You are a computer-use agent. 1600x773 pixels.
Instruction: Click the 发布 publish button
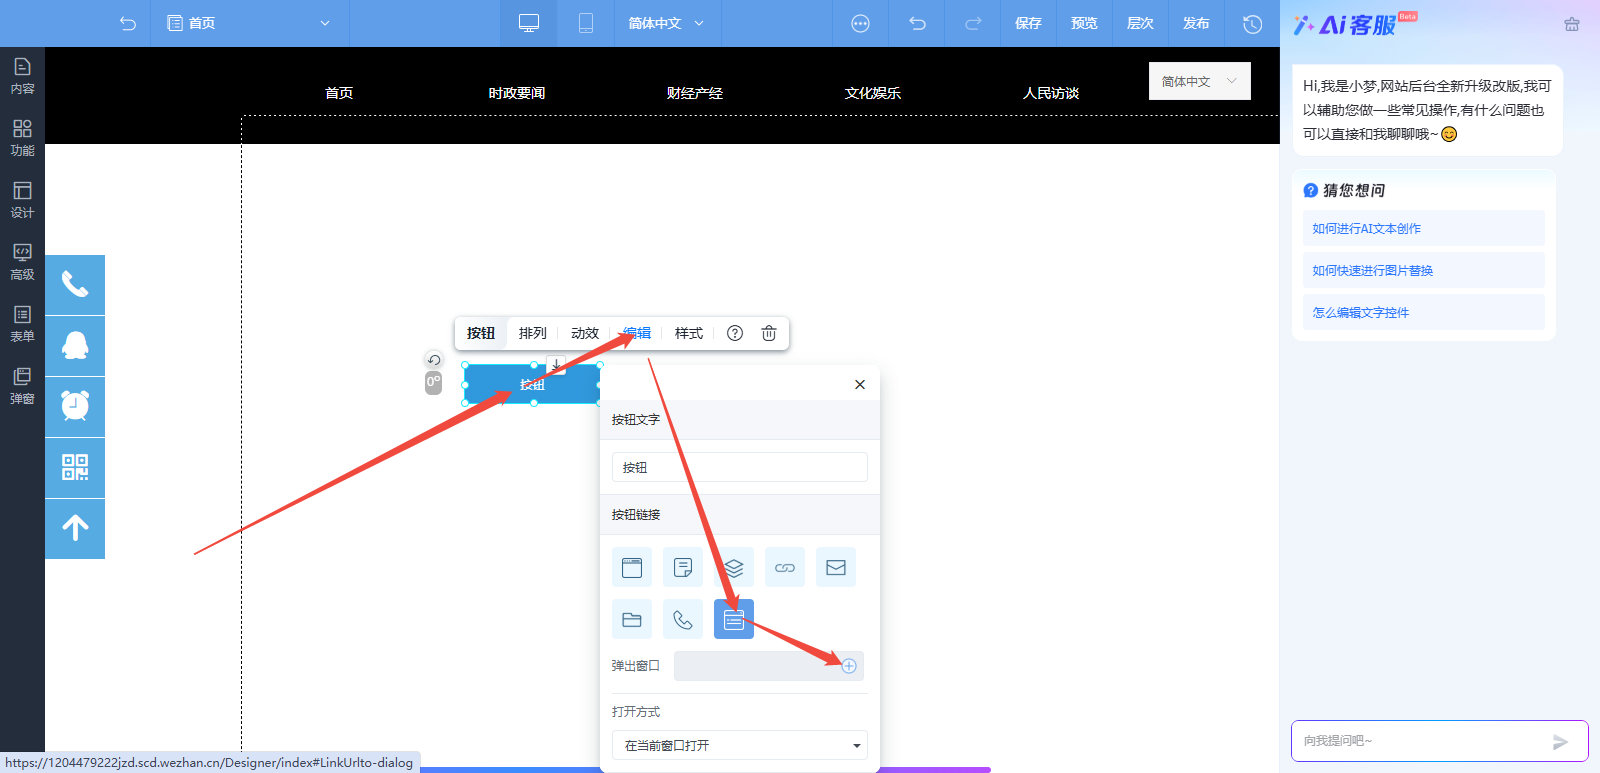point(1196,23)
